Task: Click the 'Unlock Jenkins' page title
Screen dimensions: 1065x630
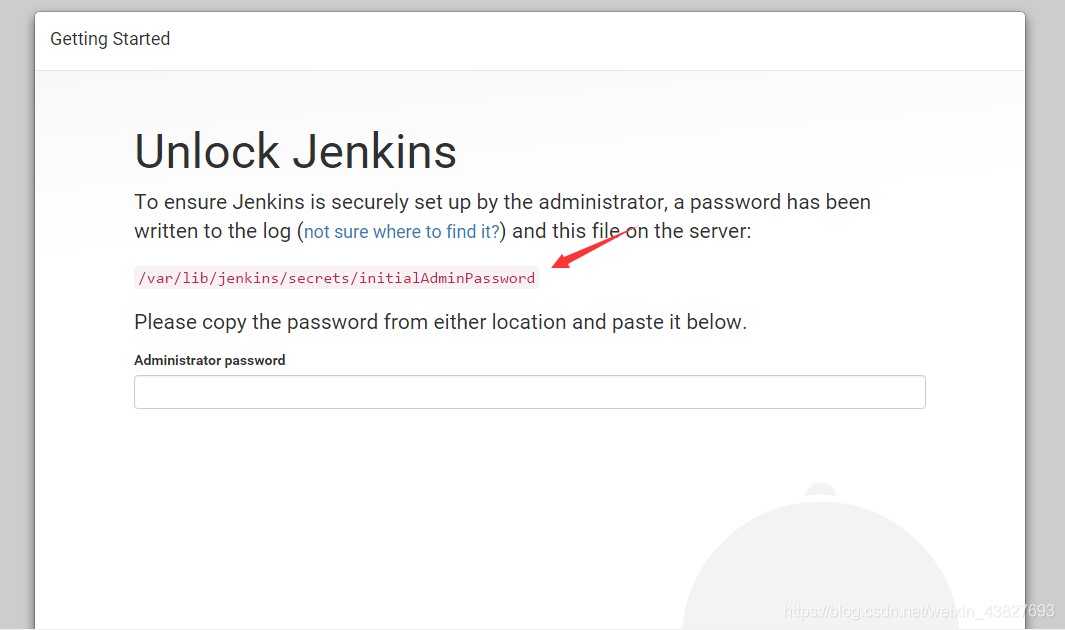Action: click(x=295, y=151)
